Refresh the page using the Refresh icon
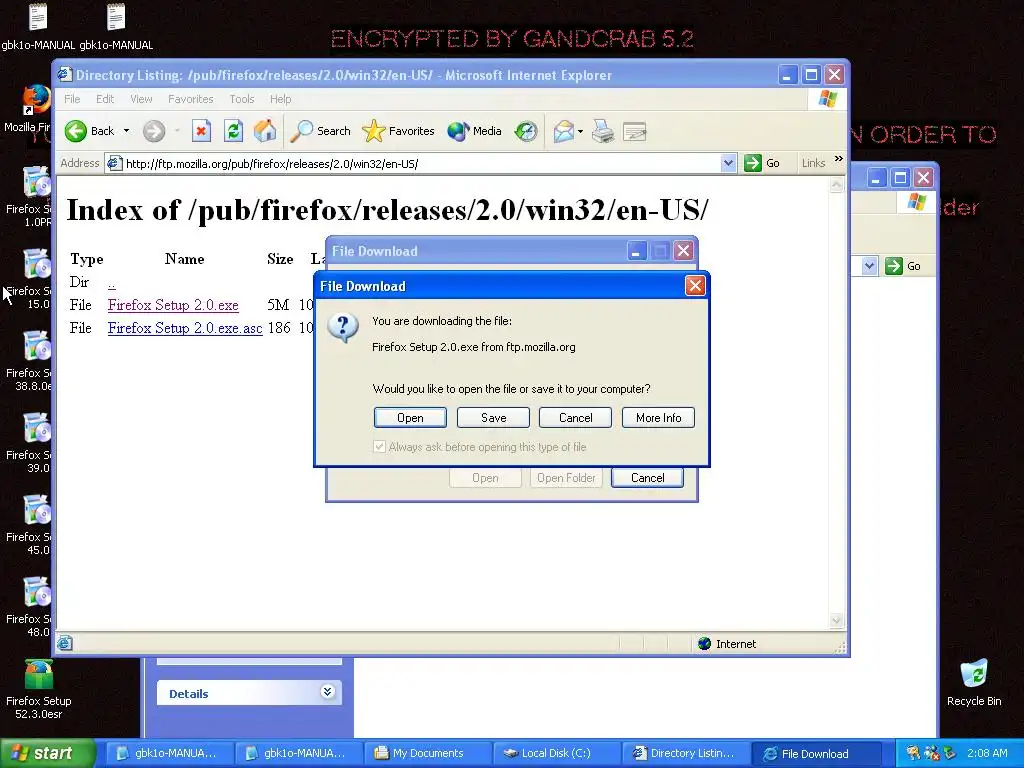This screenshot has height=768, width=1024. (233, 131)
